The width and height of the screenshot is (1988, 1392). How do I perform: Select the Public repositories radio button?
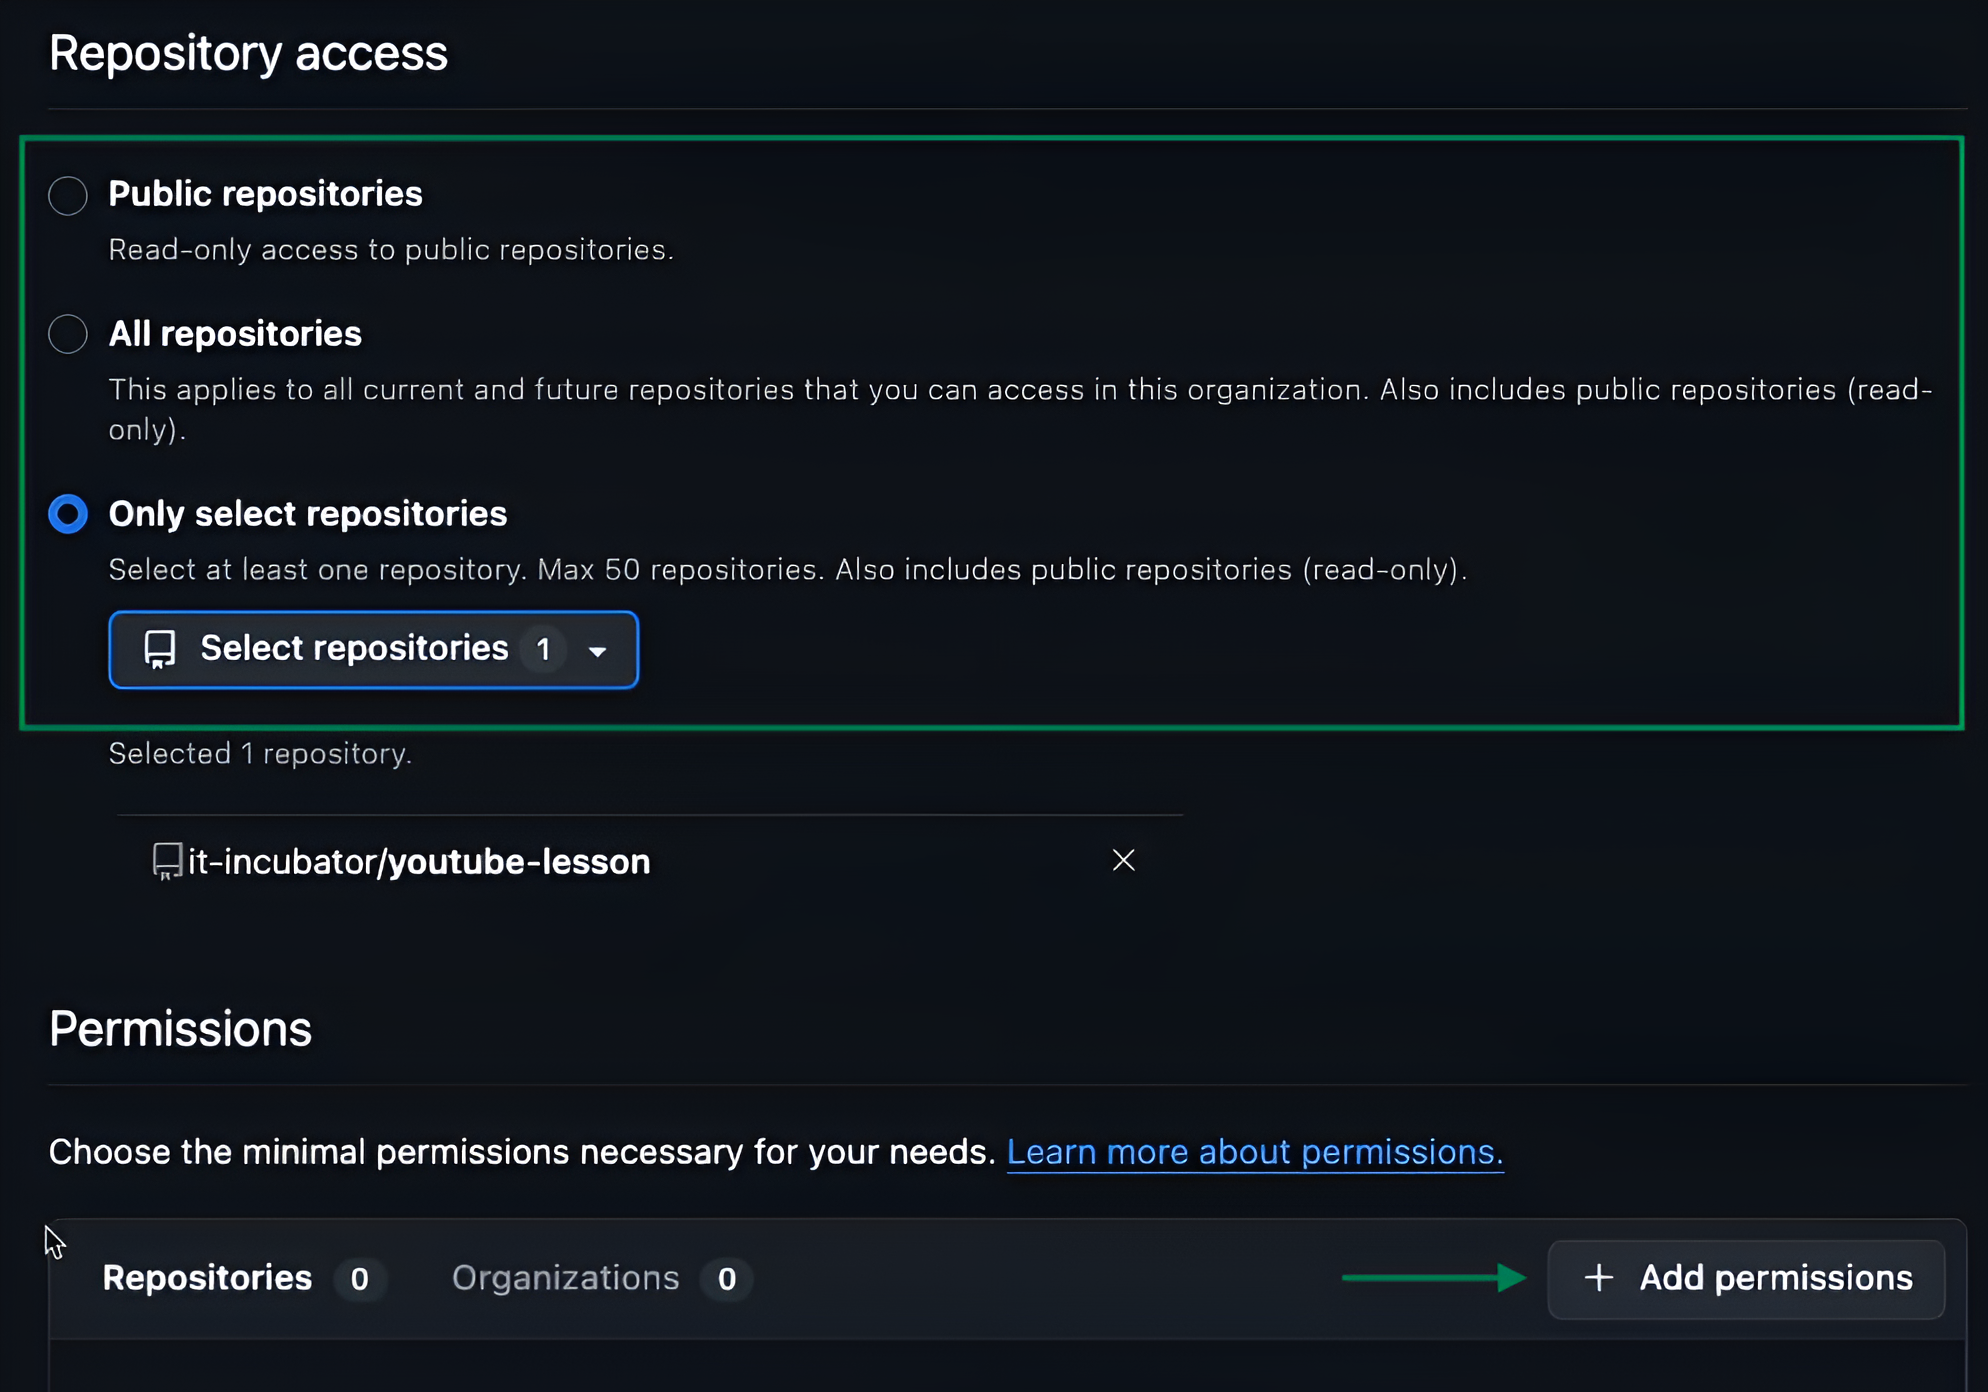[68, 195]
